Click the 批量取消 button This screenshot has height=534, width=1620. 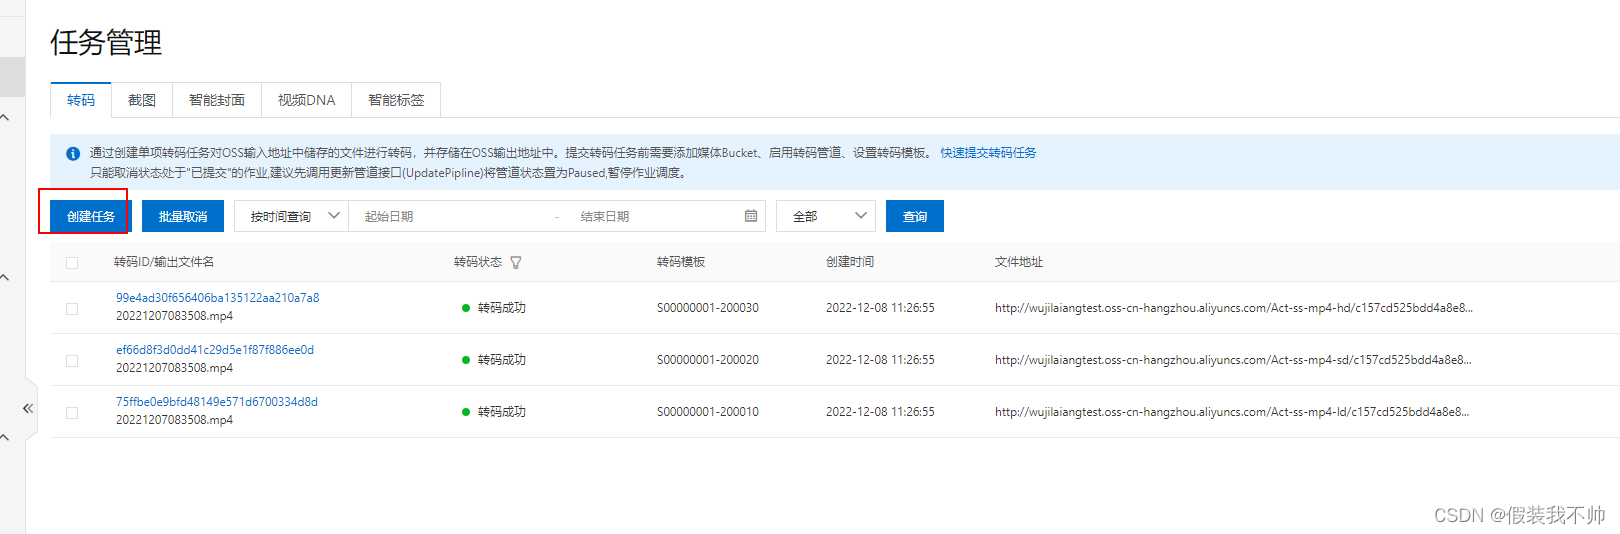tap(183, 216)
